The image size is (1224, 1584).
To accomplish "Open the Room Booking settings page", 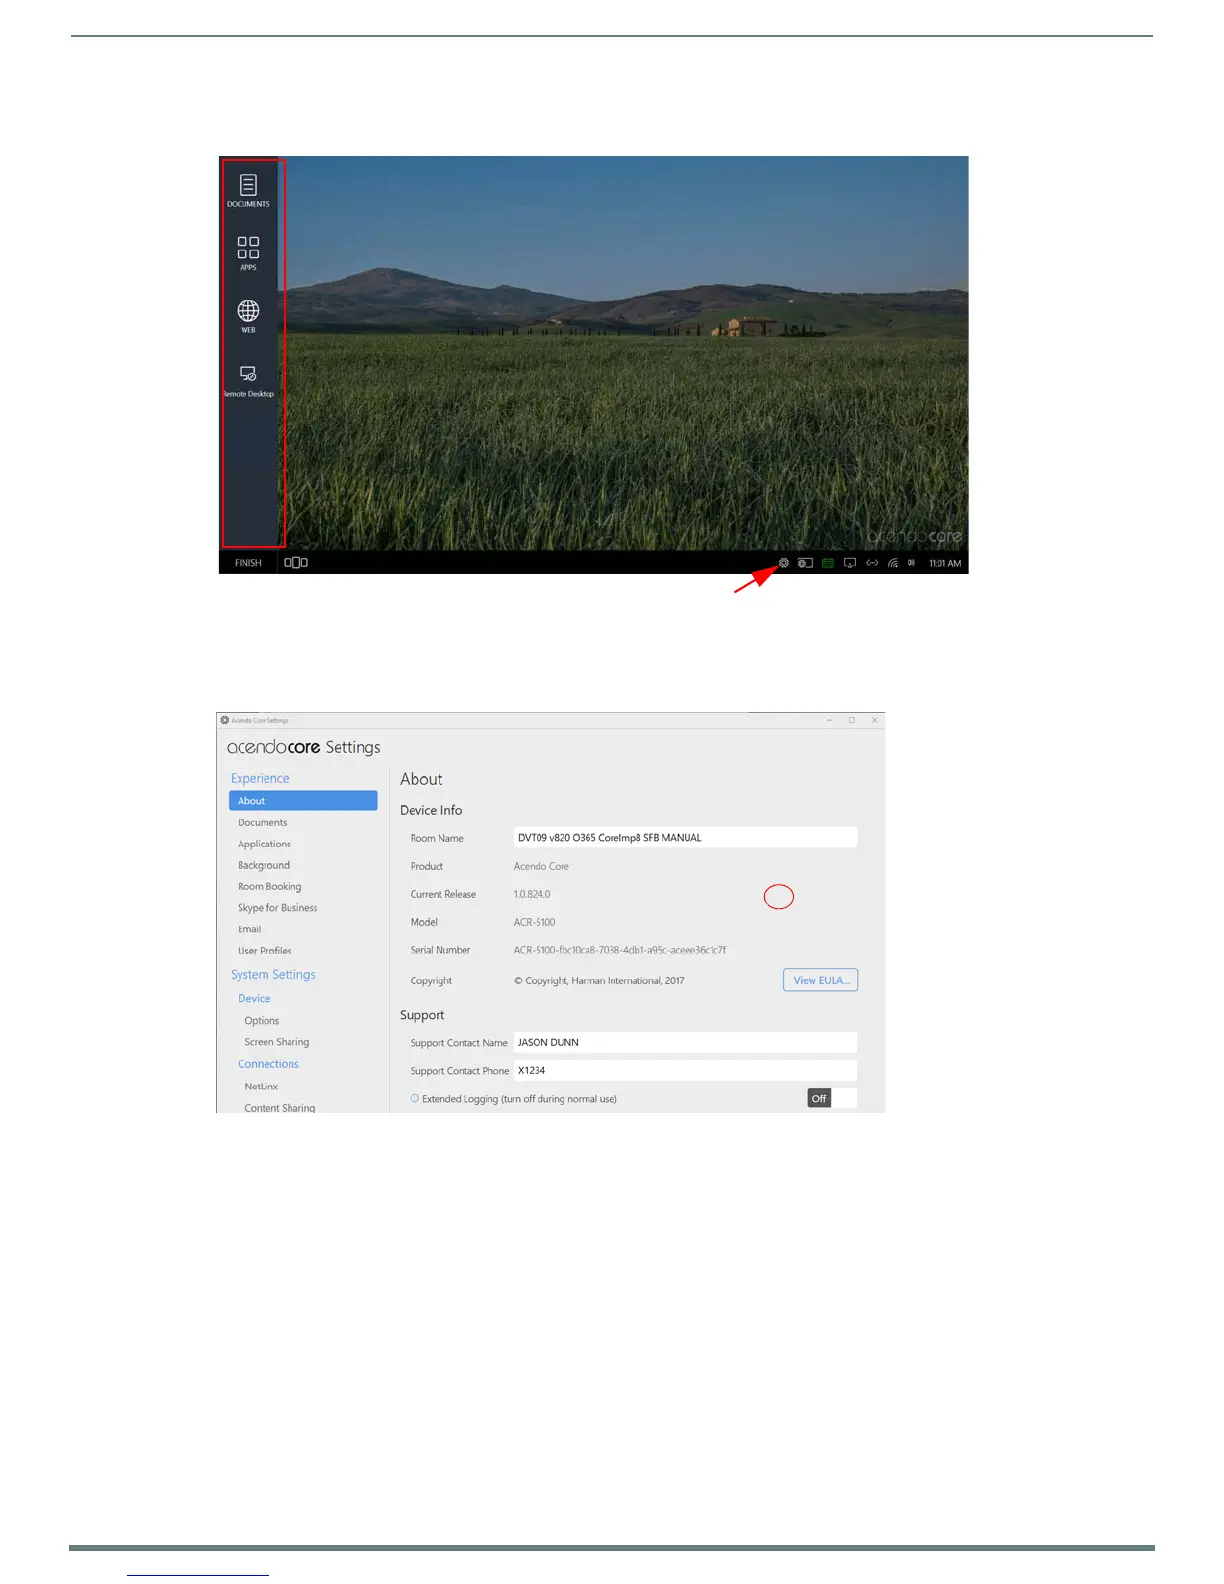I will tap(270, 887).
